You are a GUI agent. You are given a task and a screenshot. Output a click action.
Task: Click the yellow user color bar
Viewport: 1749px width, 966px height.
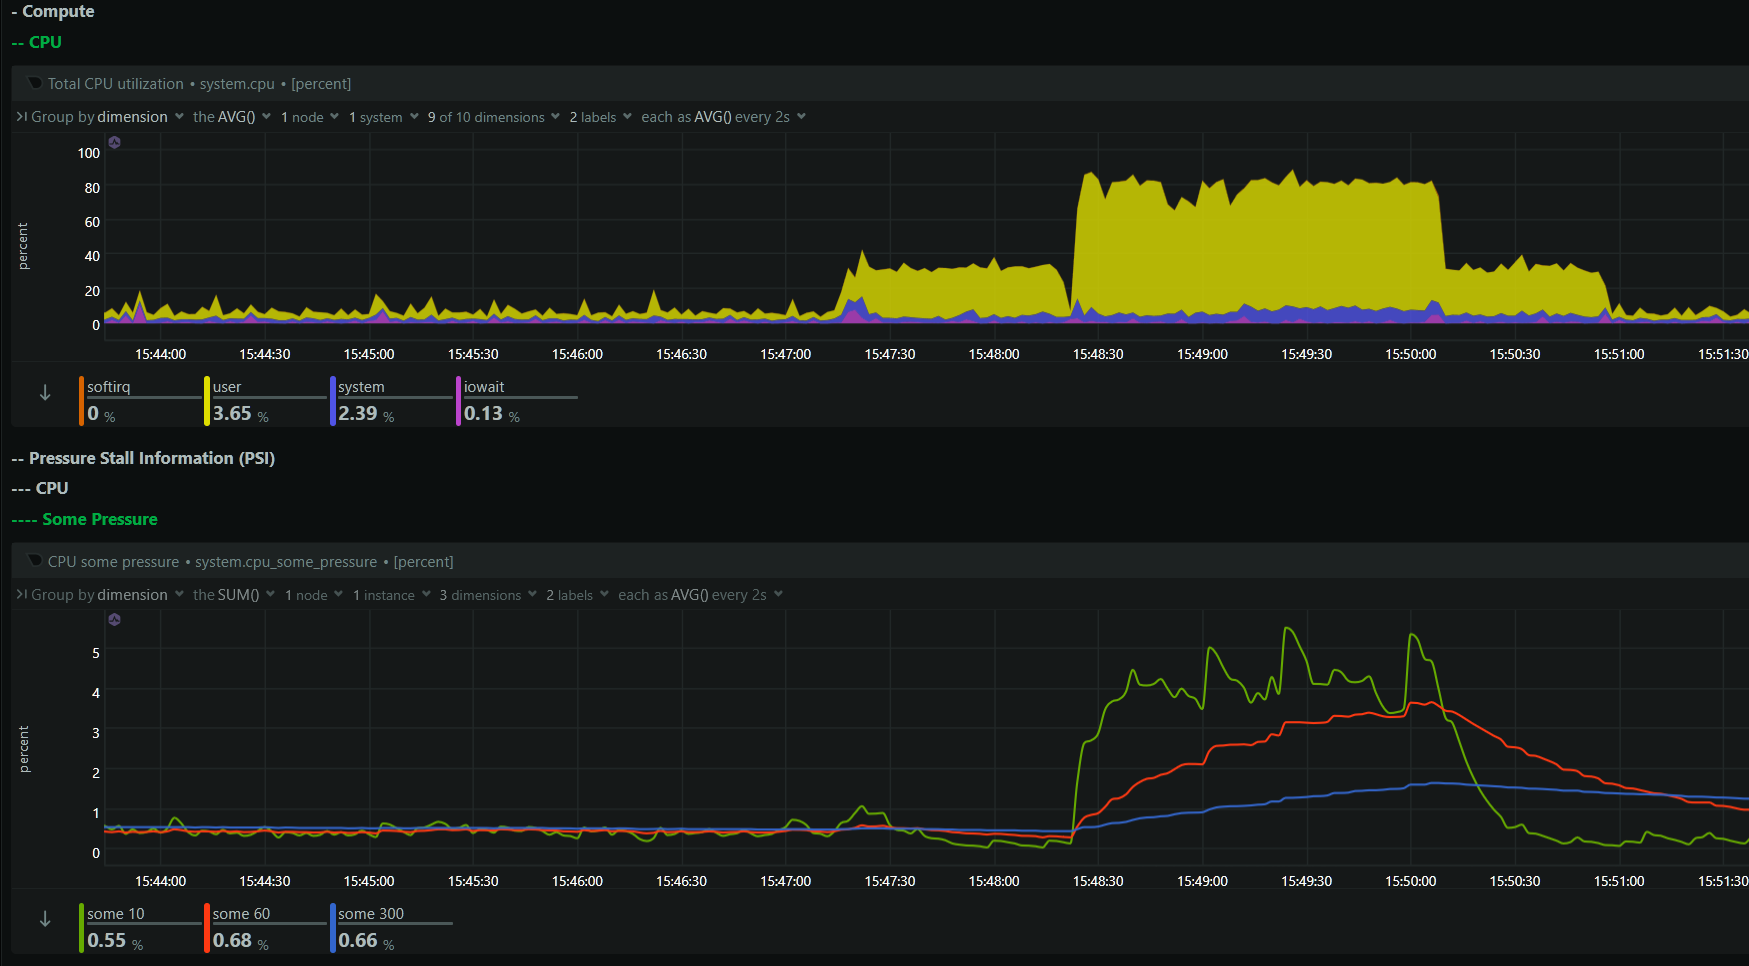point(207,401)
